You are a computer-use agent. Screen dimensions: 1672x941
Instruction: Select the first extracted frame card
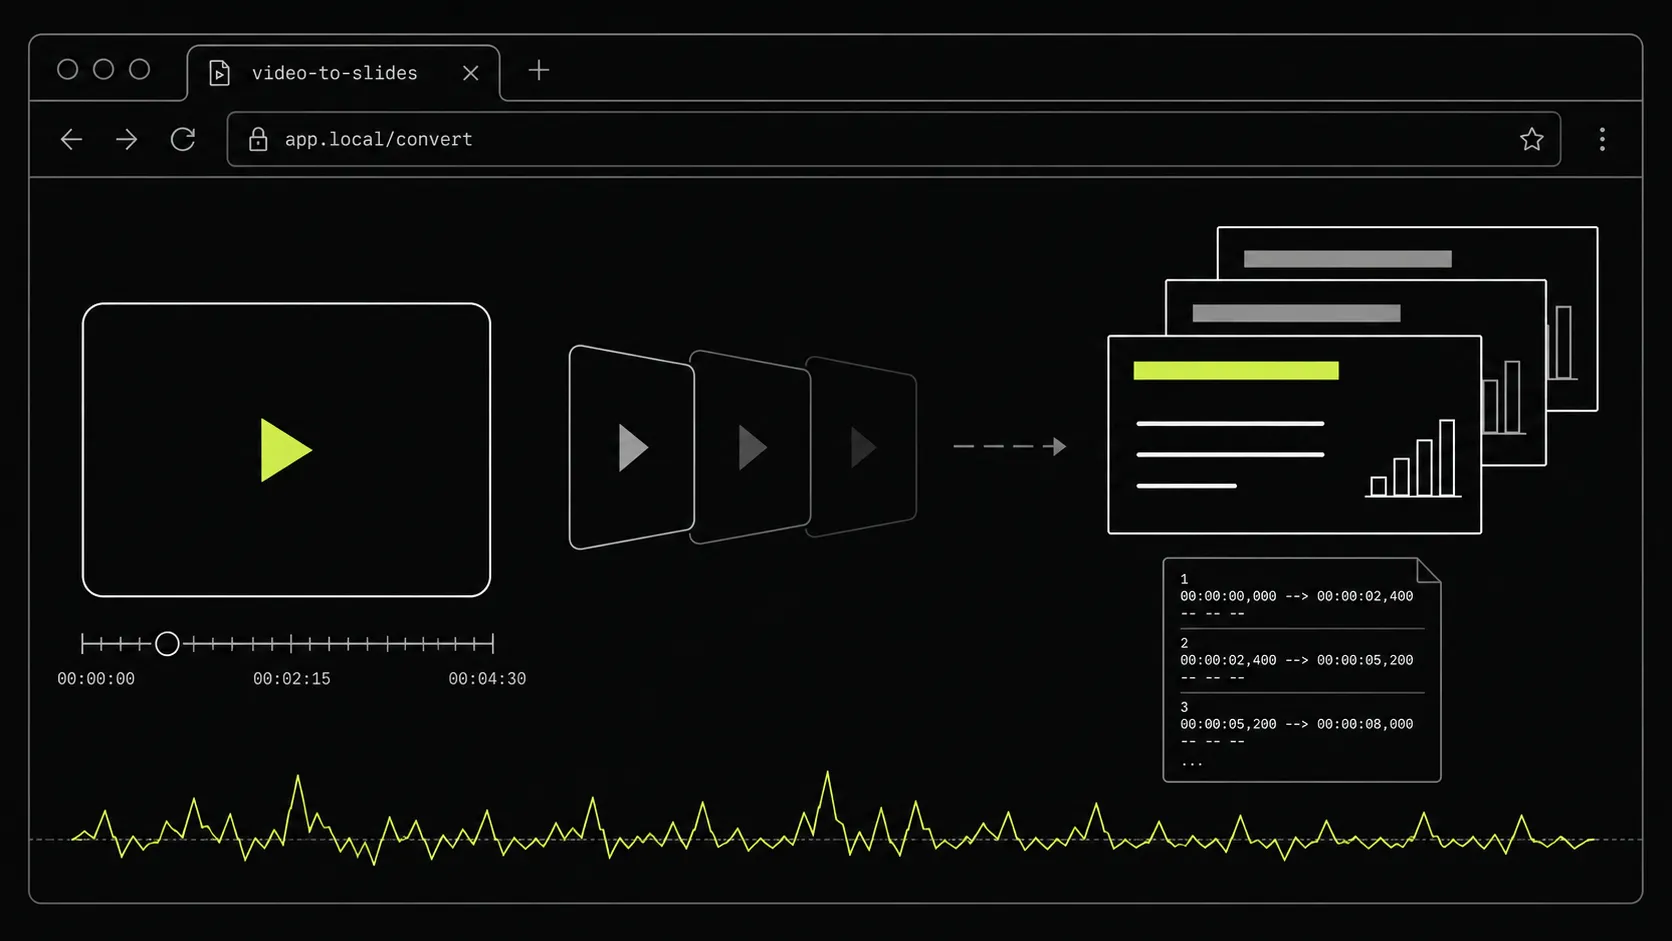click(631, 447)
